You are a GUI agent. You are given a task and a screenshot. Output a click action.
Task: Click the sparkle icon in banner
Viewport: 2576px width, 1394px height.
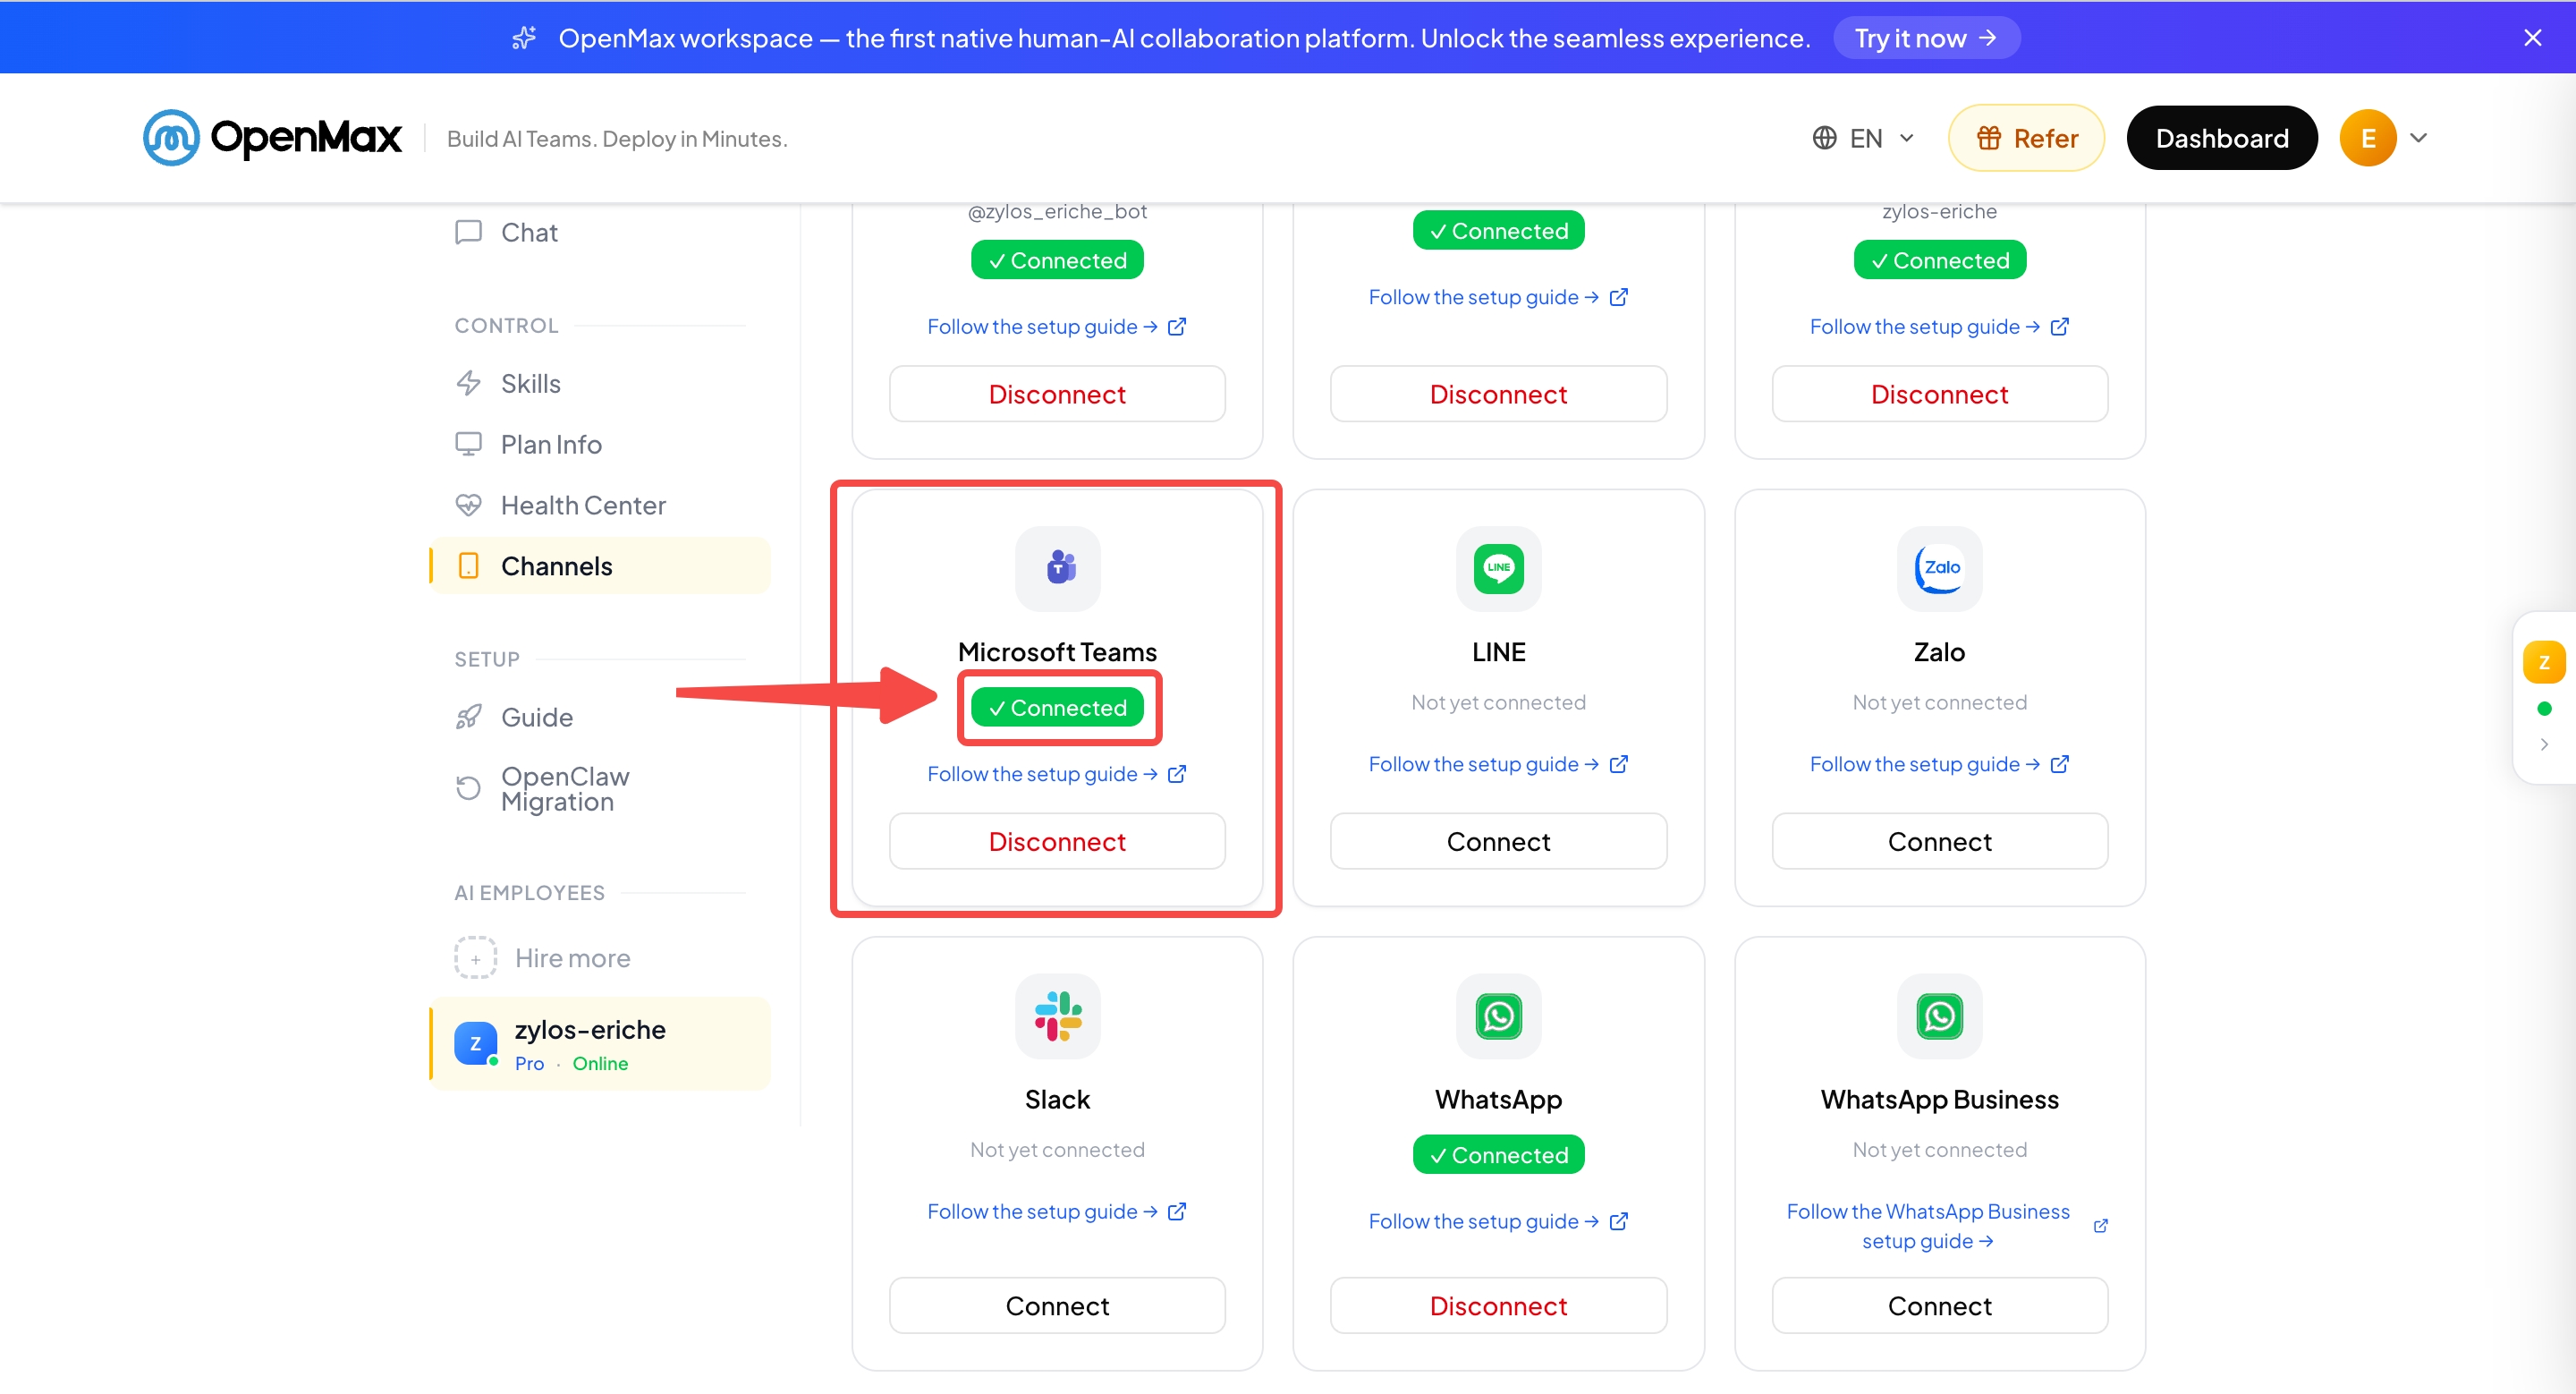click(x=524, y=38)
